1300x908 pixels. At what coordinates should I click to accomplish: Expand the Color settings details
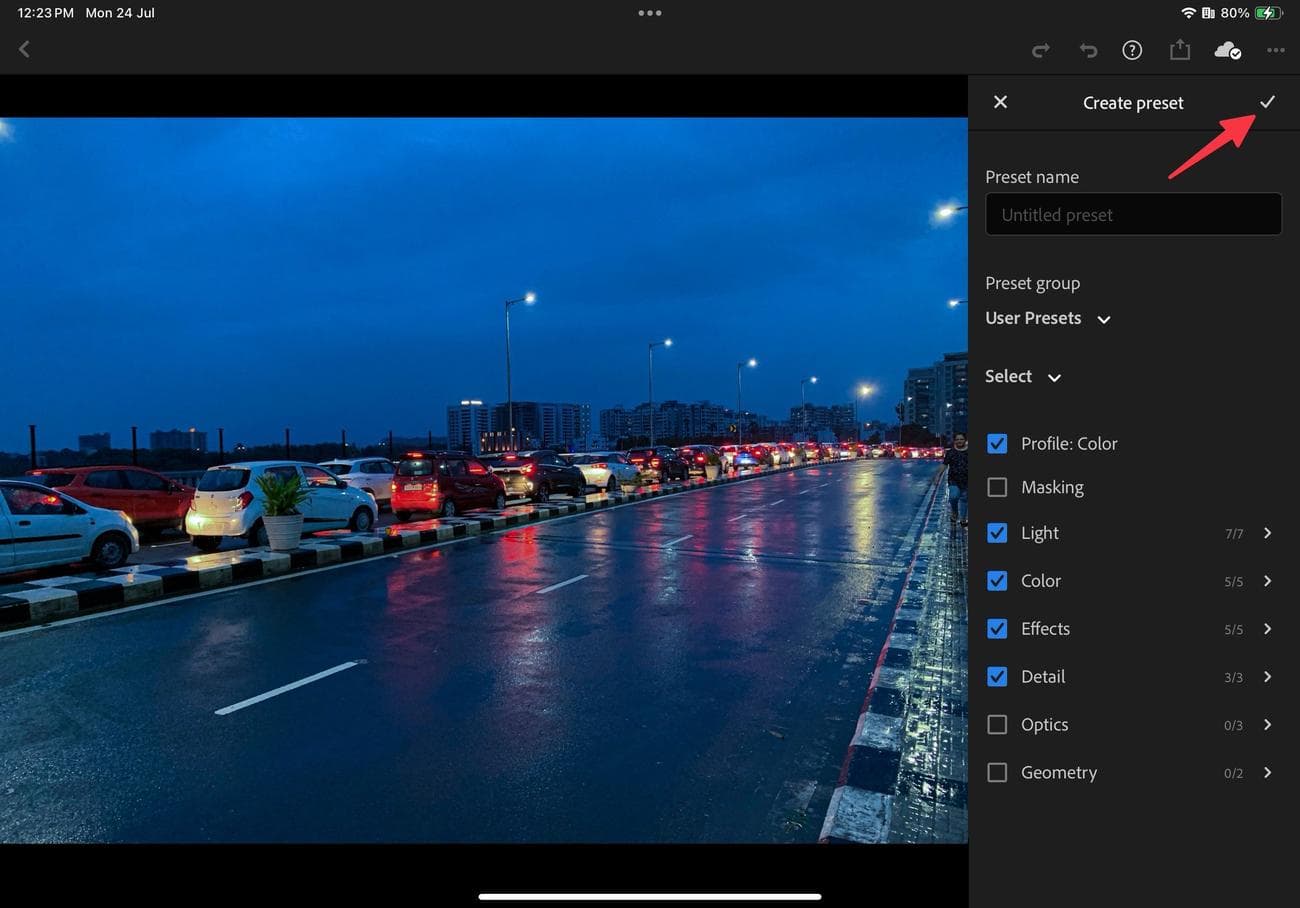coord(1266,581)
